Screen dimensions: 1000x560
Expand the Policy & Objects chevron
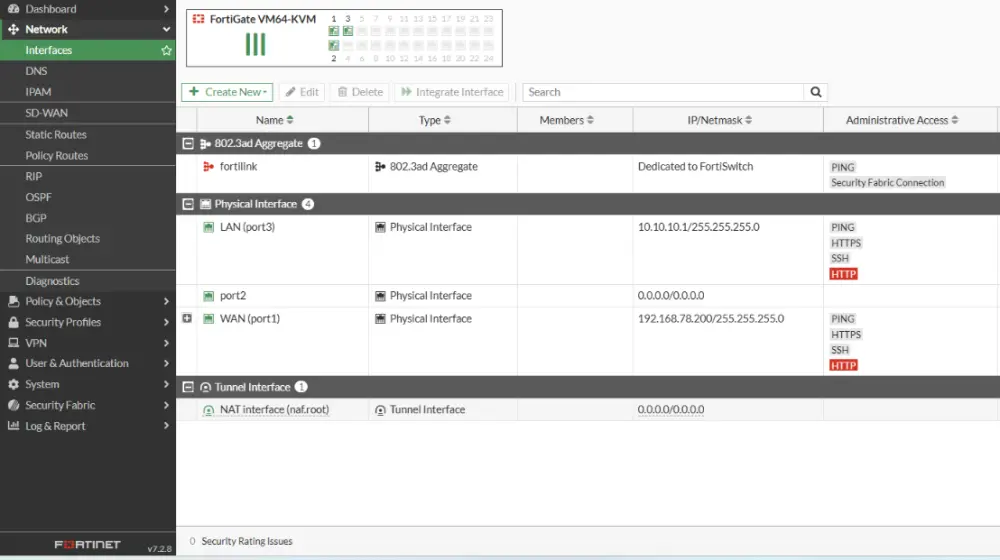[x=166, y=301]
